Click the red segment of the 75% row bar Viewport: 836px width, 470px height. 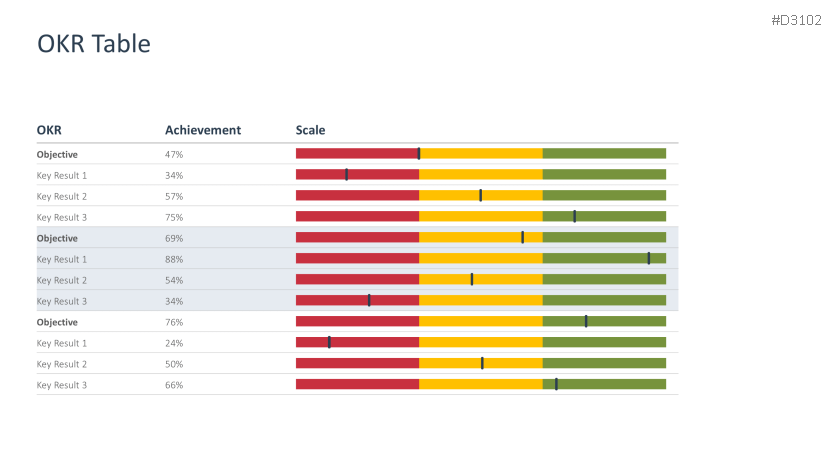pos(357,216)
